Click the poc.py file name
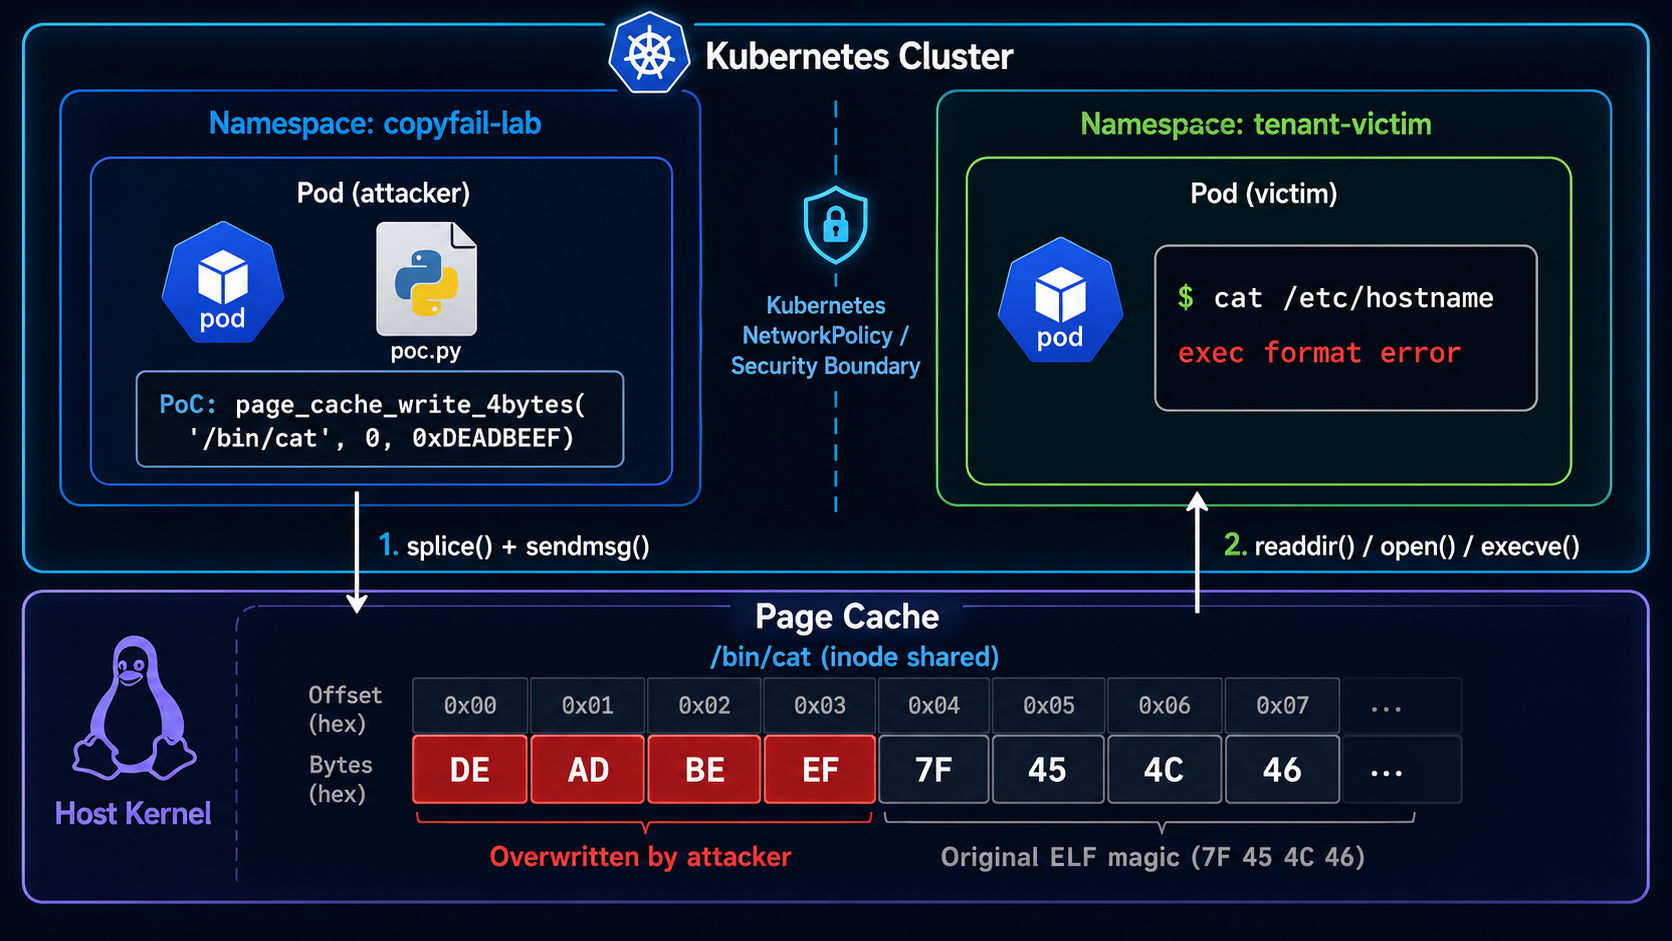The image size is (1672, 941). click(426, 351)
